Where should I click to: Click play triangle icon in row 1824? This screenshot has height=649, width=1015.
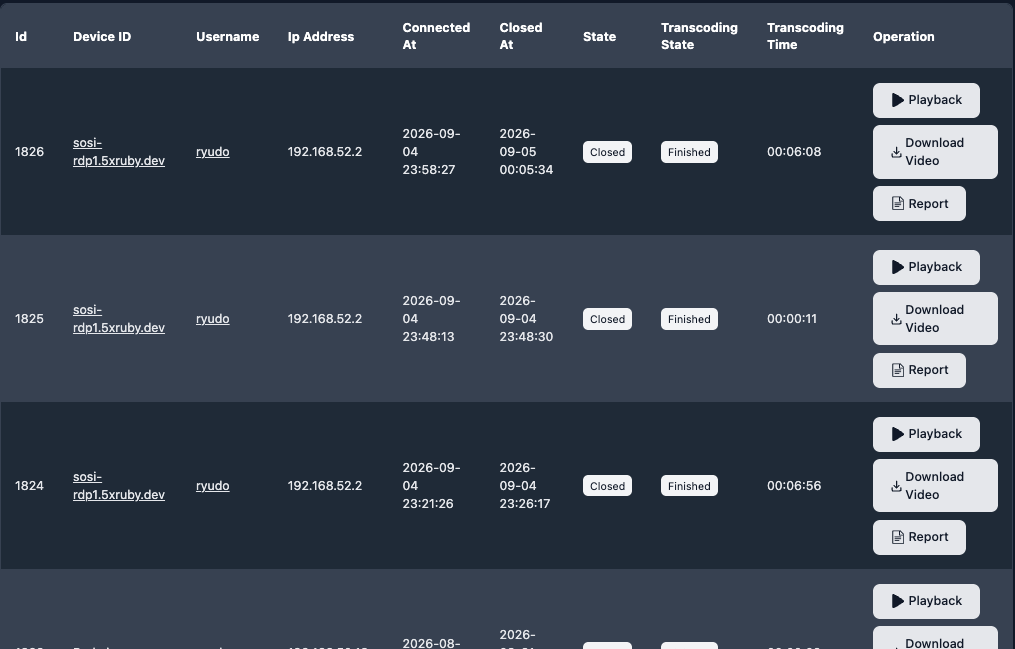click(897, 434)
